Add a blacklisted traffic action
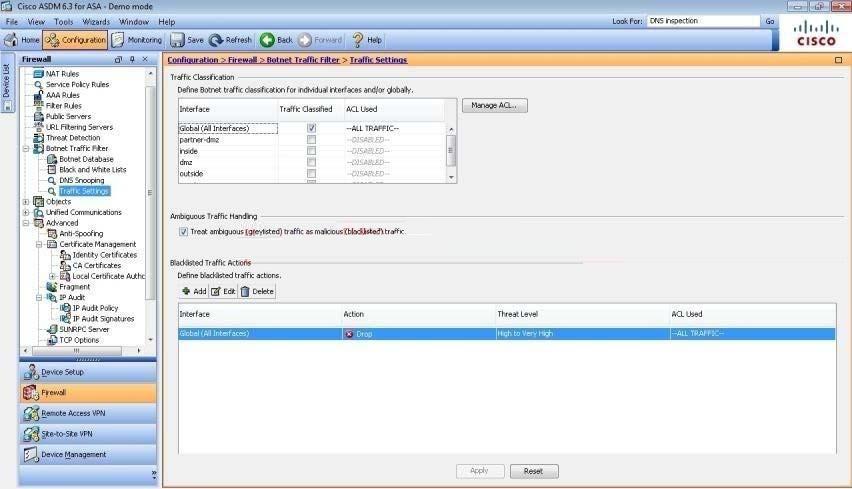The height and width of the screenshot is (489, 852). (194, 292)
